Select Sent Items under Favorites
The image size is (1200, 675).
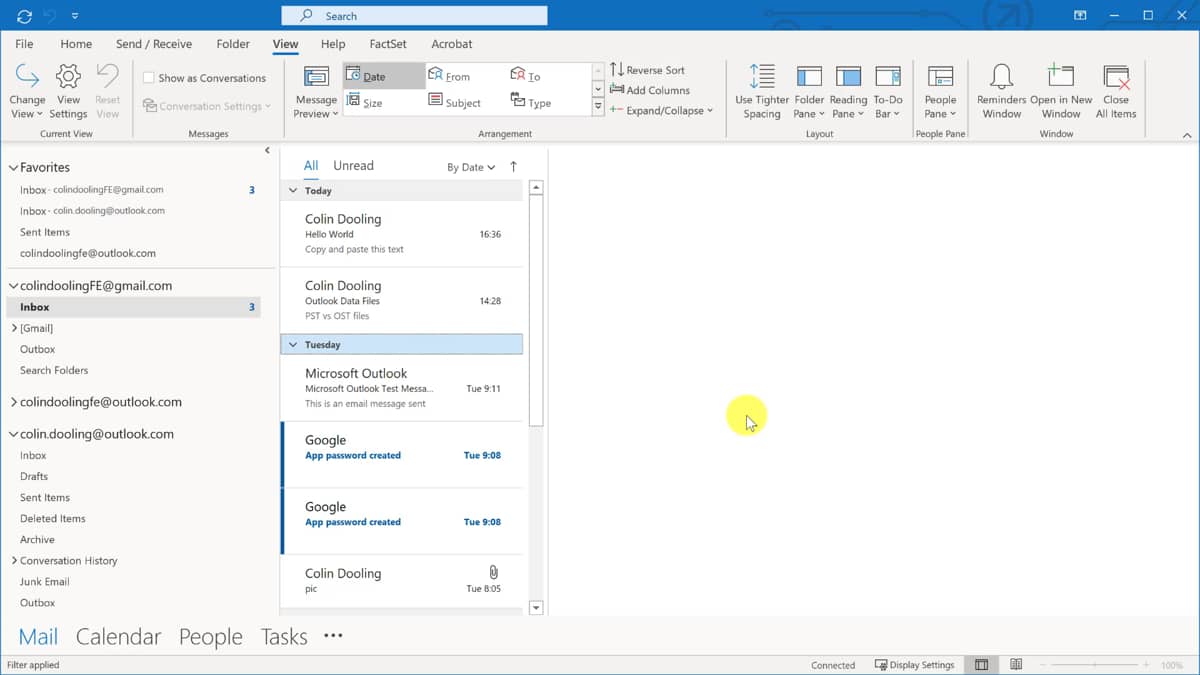[x=45, y=232]
